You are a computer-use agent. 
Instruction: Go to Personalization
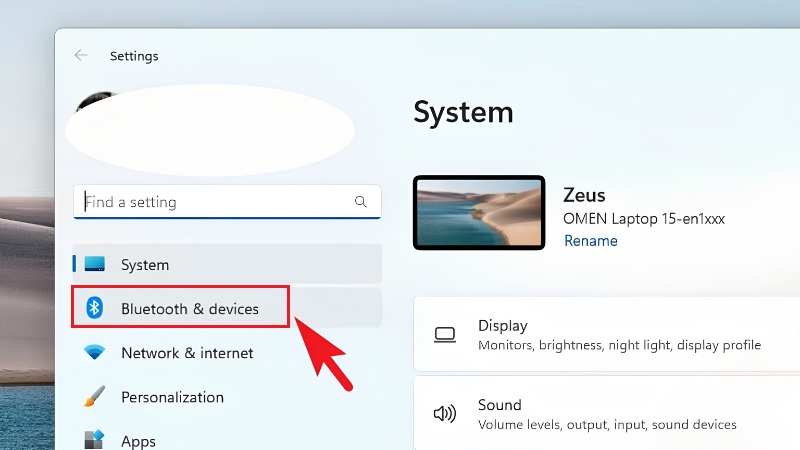point(227,397)
